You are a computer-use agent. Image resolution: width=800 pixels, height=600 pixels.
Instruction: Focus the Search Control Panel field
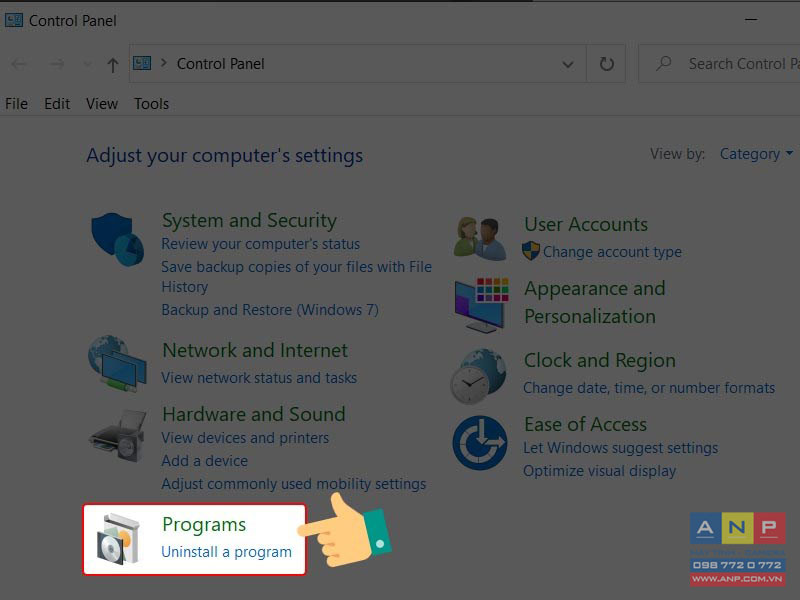(x=719, y=64)
